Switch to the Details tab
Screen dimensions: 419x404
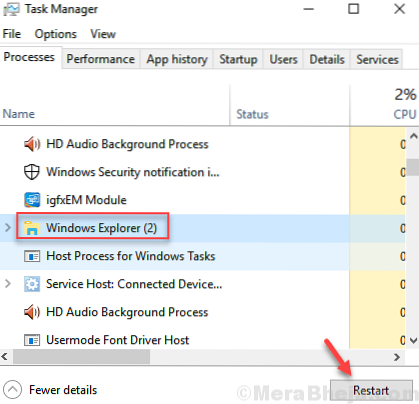(327, 59)
